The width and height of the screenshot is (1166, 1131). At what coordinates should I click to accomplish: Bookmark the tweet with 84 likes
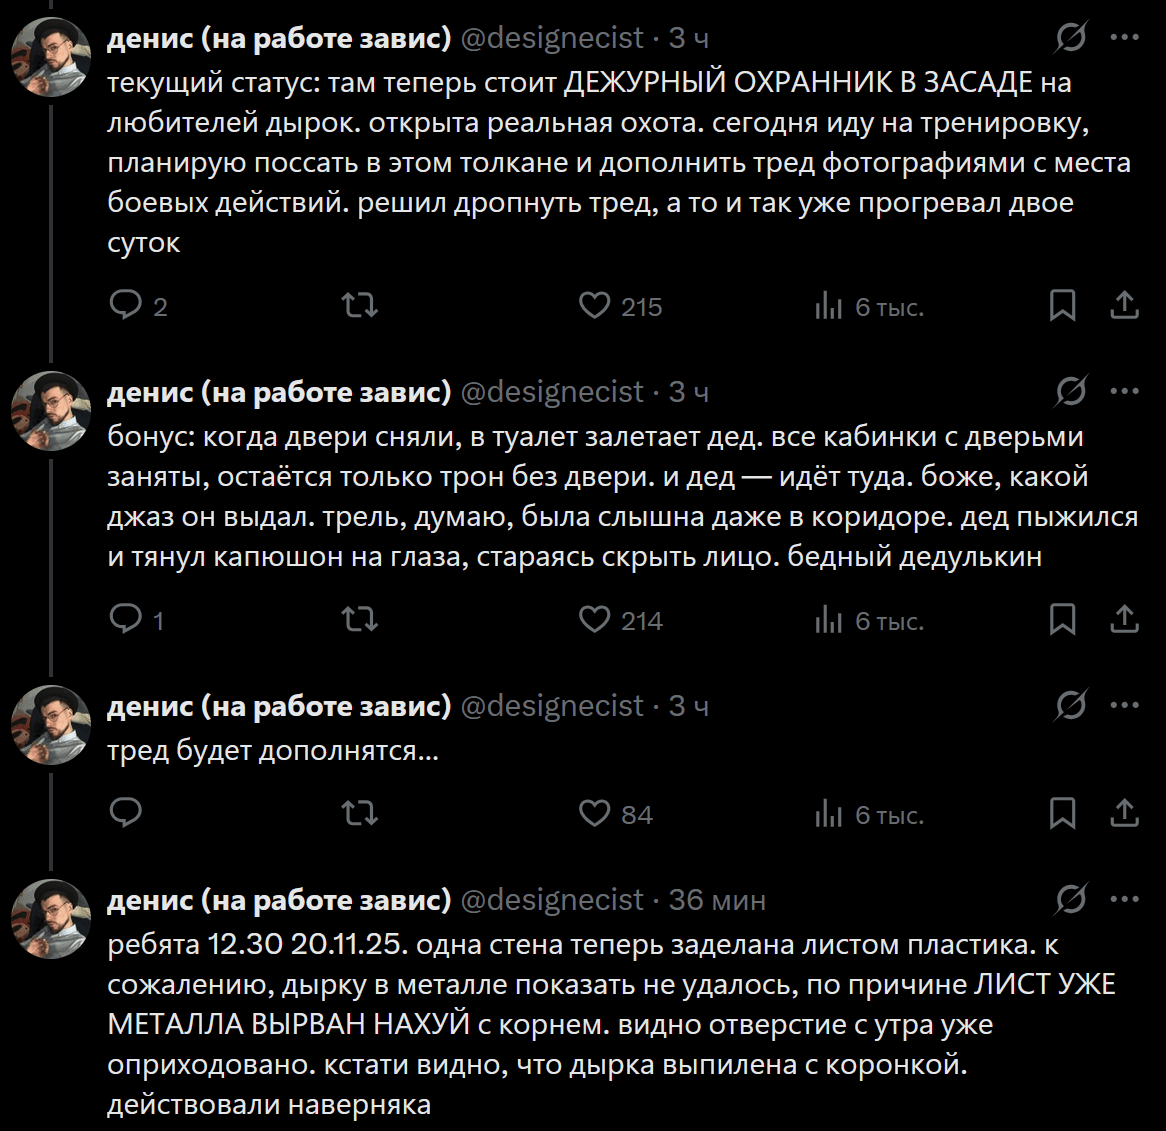pos(1064,814)
